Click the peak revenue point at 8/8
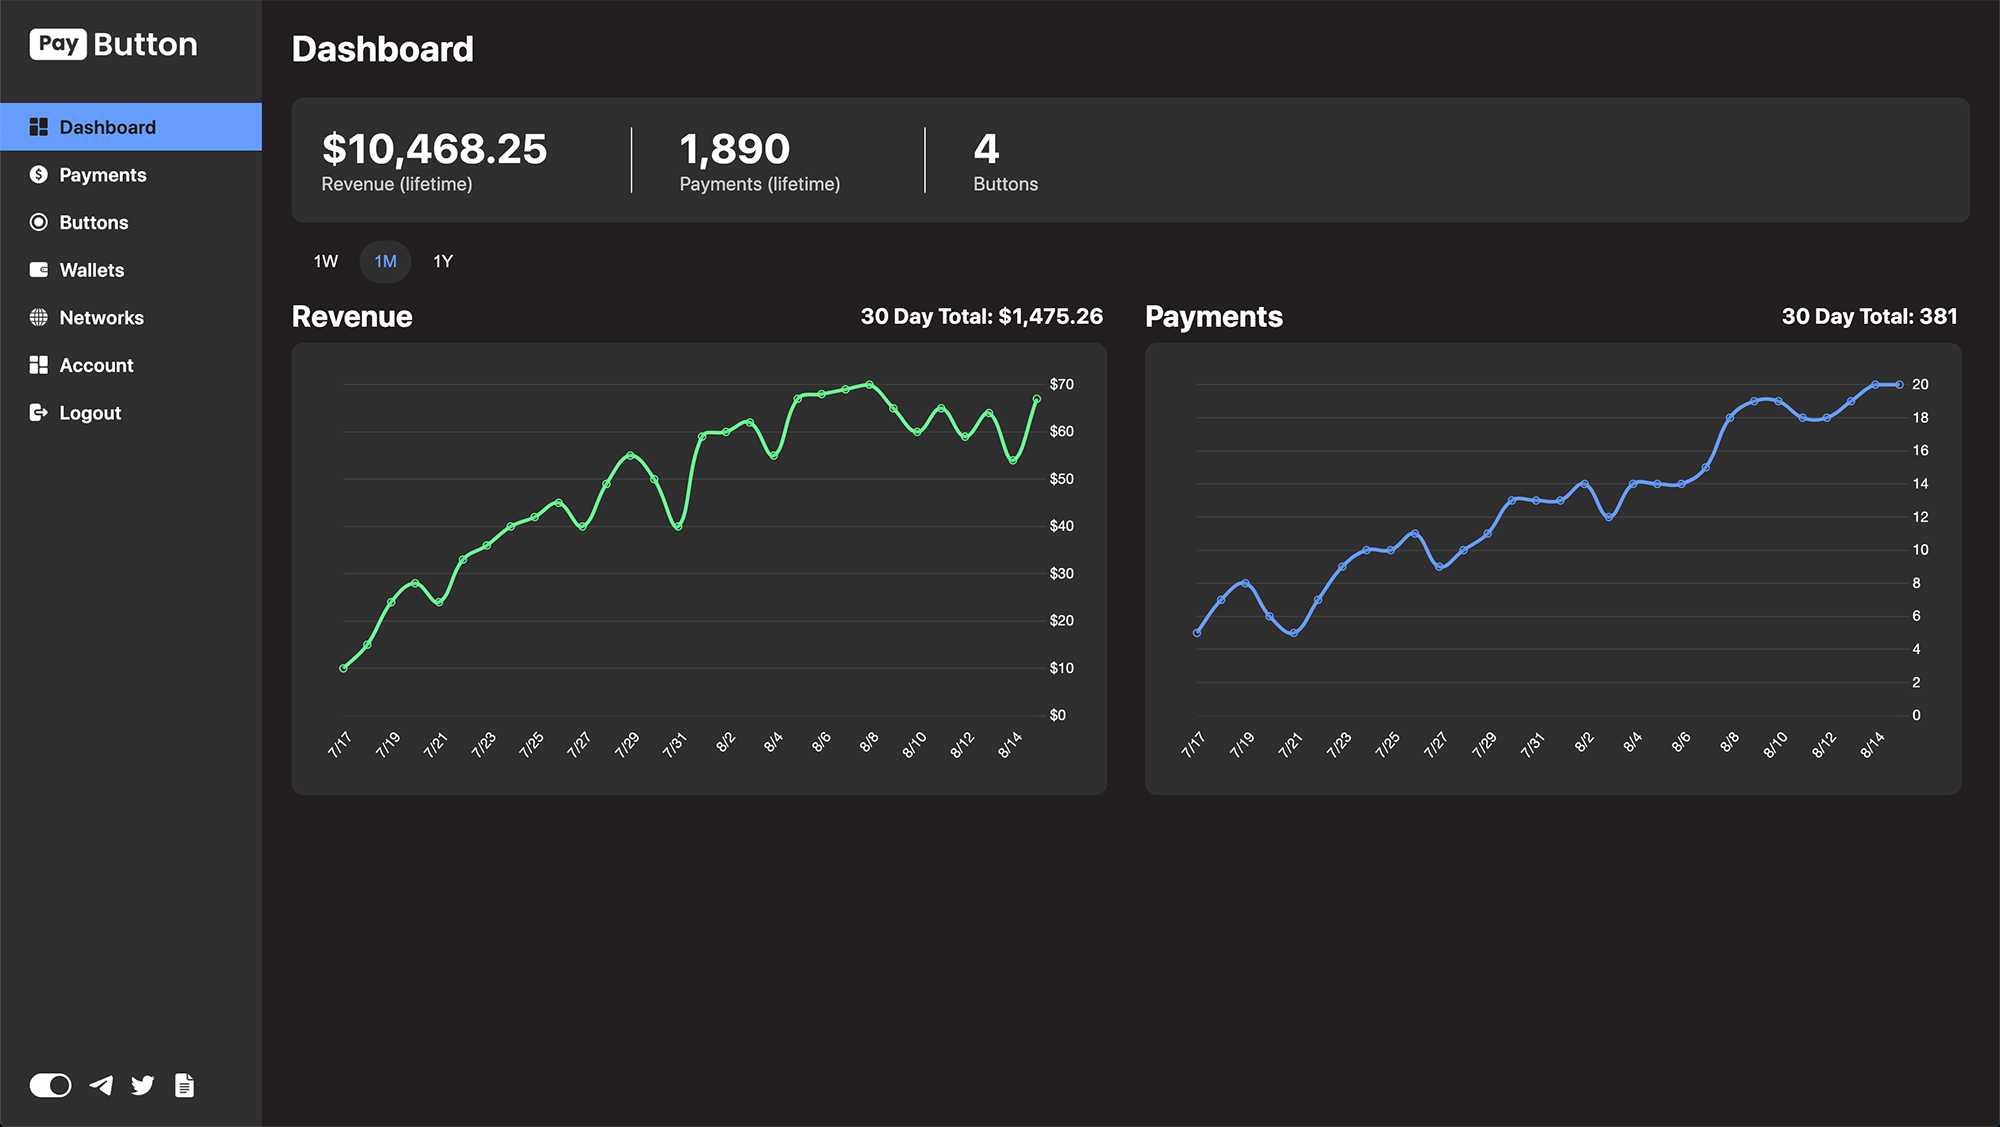The width and height of the screenshot is (2000, 1127). coord(869,384)
